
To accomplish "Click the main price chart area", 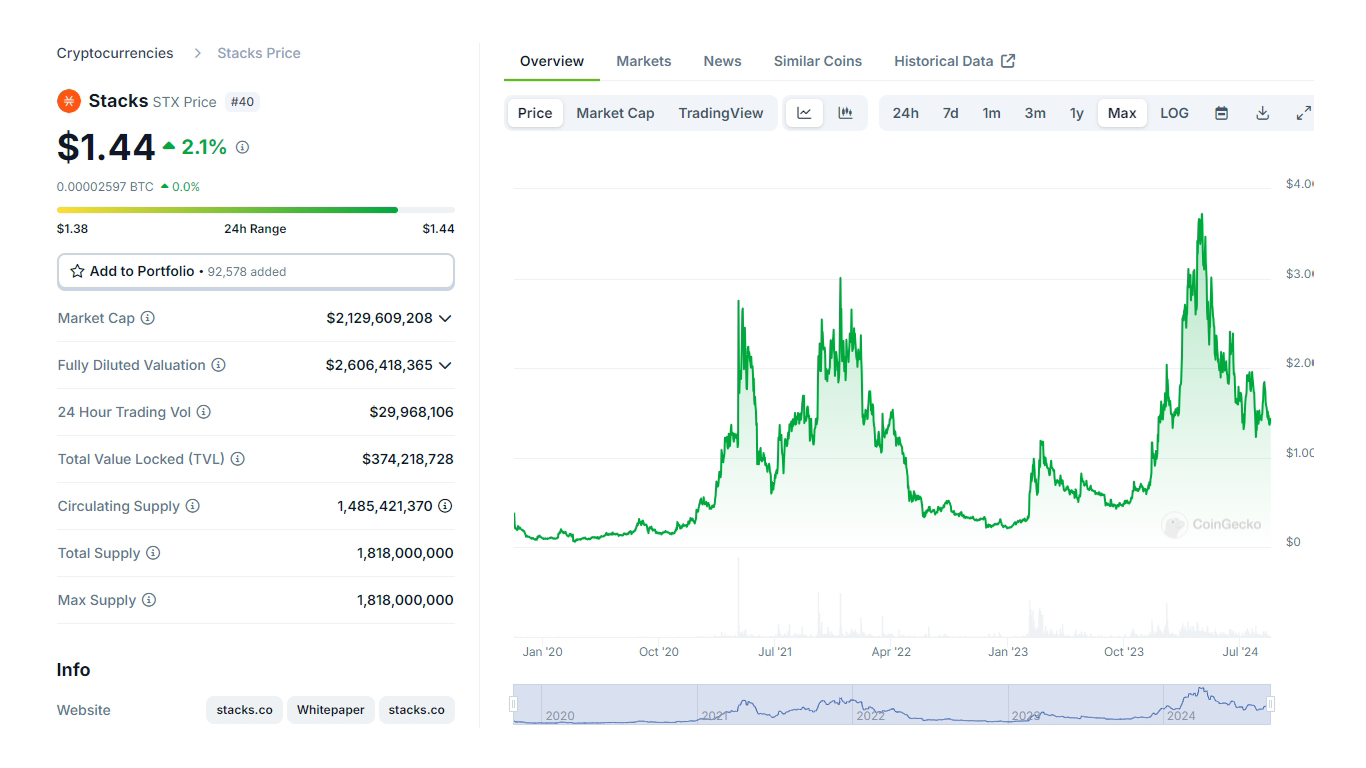I will click(x=892, y=366).
